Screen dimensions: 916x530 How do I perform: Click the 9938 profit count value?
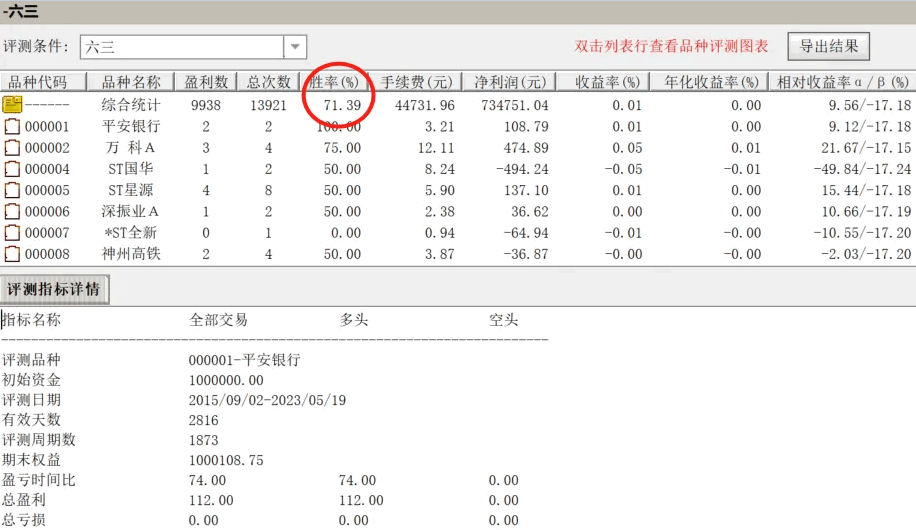[x=206, y=105]
